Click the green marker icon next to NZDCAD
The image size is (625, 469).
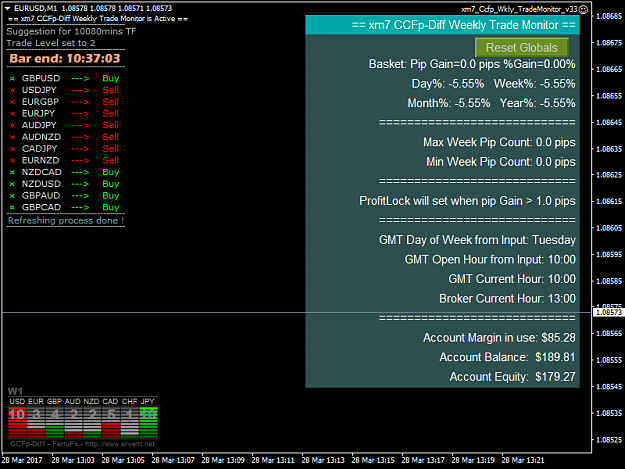(12, 173)
